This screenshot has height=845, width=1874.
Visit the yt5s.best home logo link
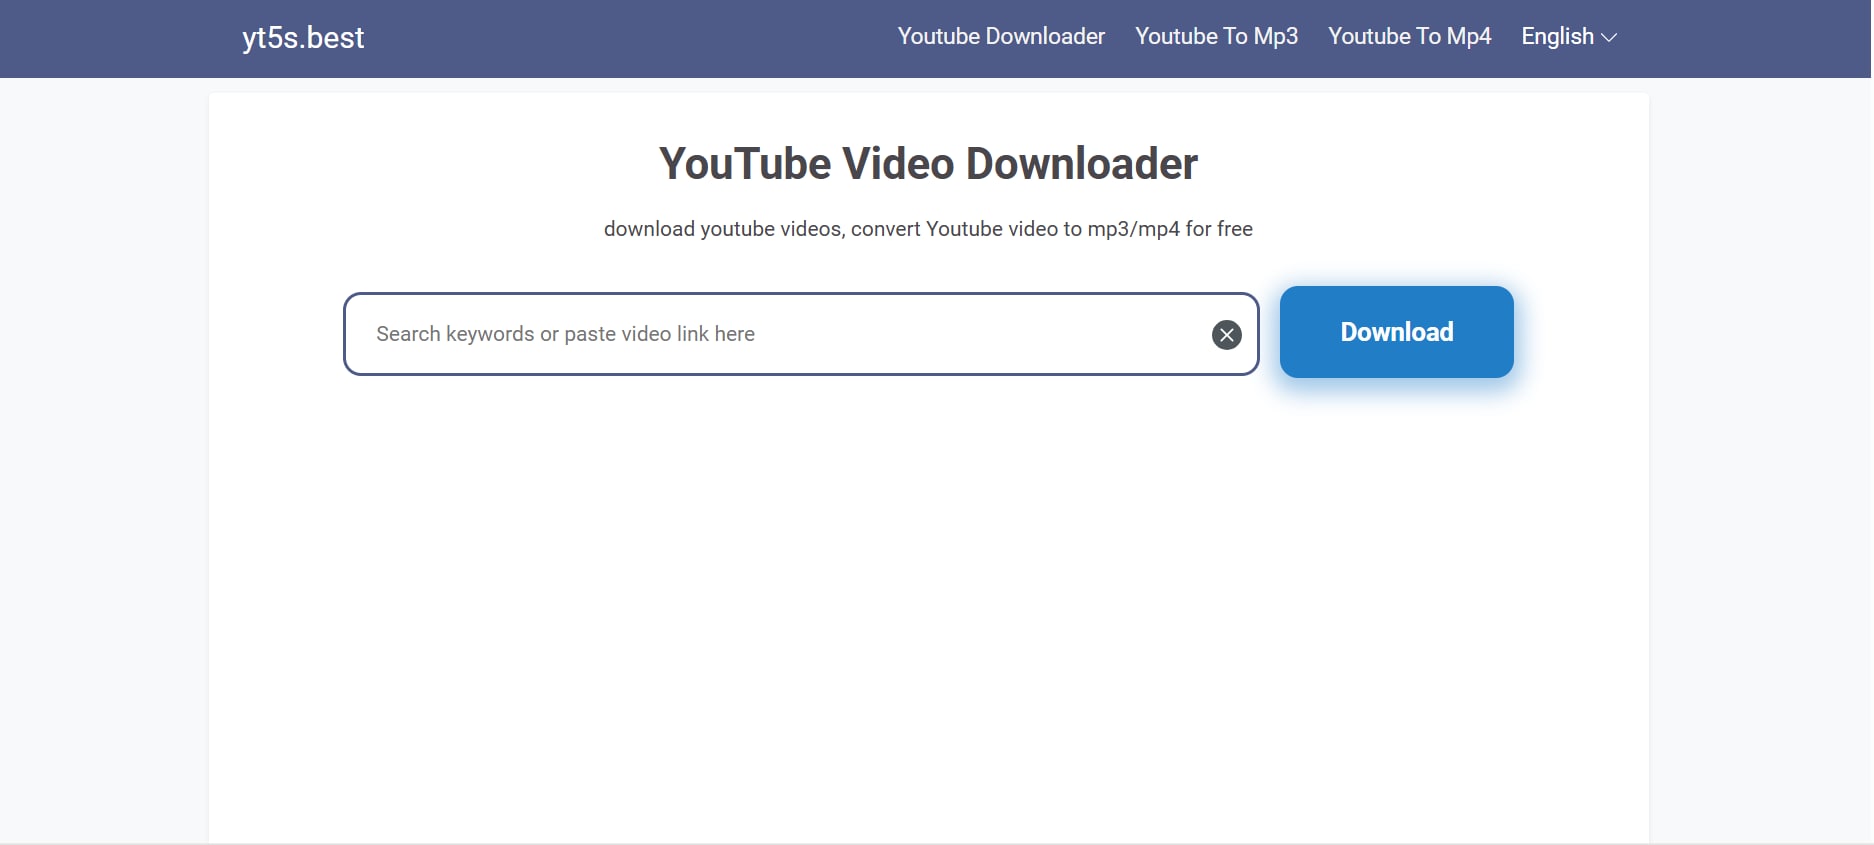point(303,38)
